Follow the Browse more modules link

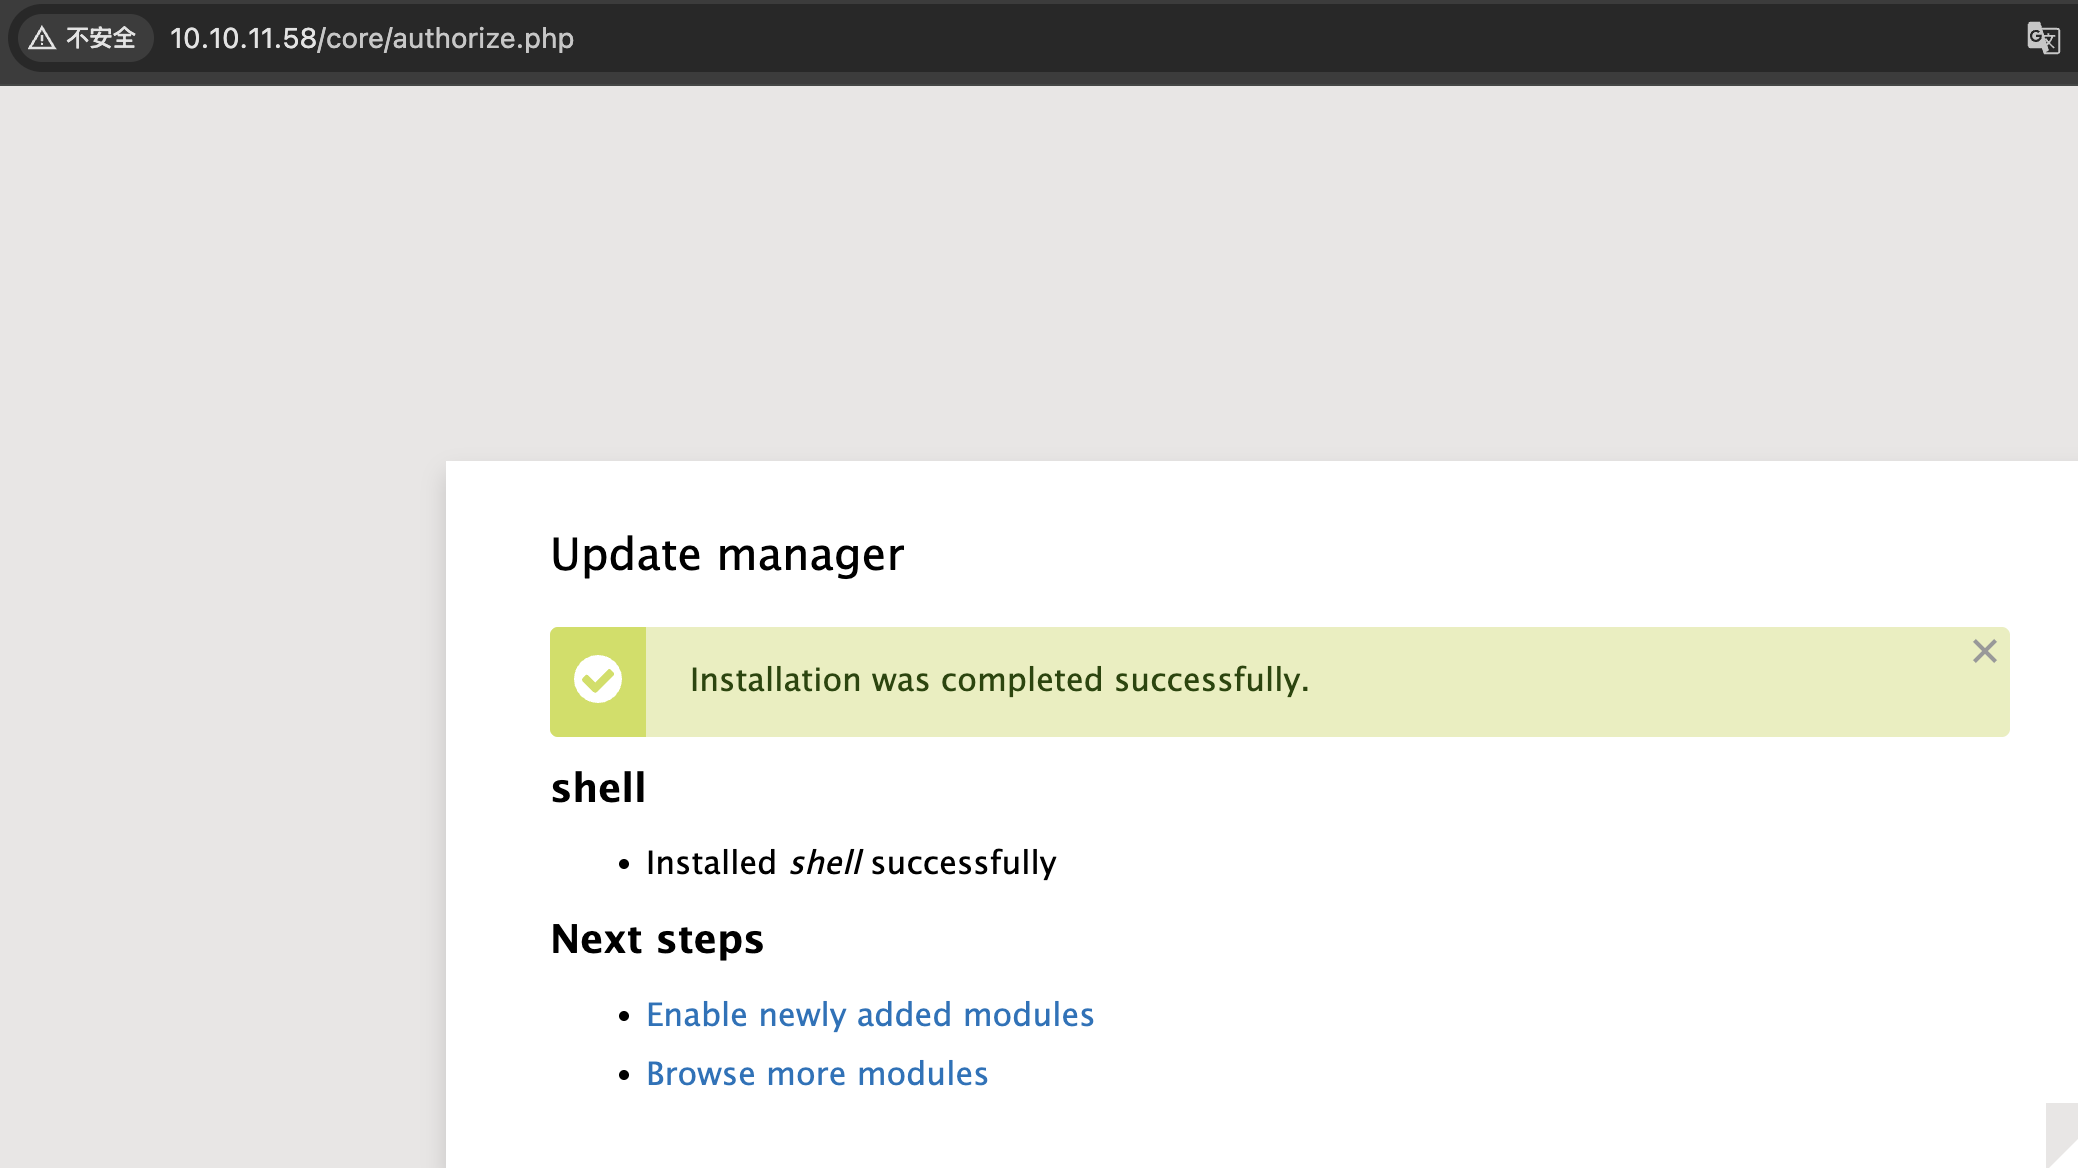(x=817, y=1073)
